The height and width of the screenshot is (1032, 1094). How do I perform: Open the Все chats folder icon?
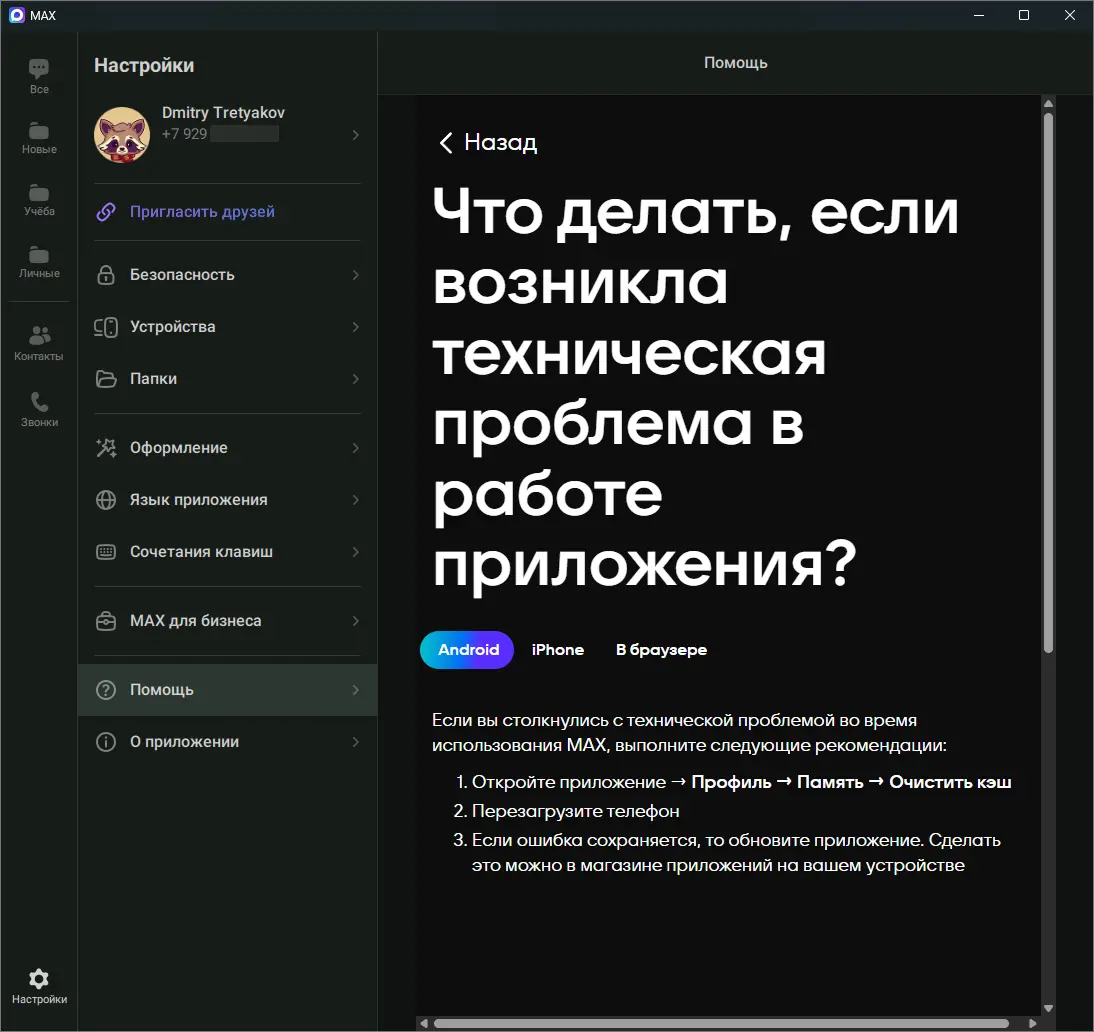[39, 68]
